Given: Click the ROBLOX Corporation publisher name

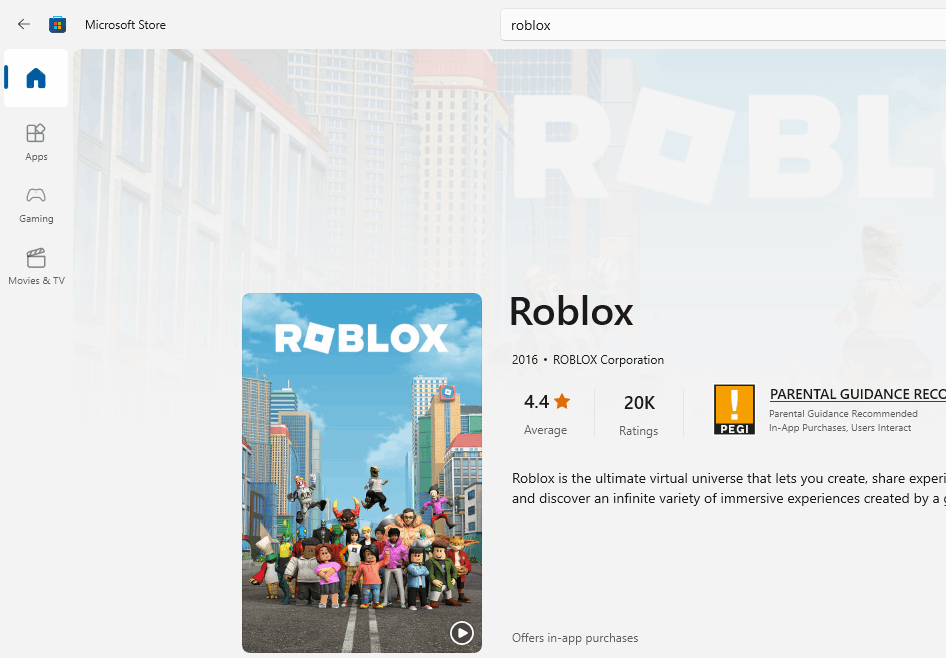Looking at the screenshot, I should [x=608, y=359].
